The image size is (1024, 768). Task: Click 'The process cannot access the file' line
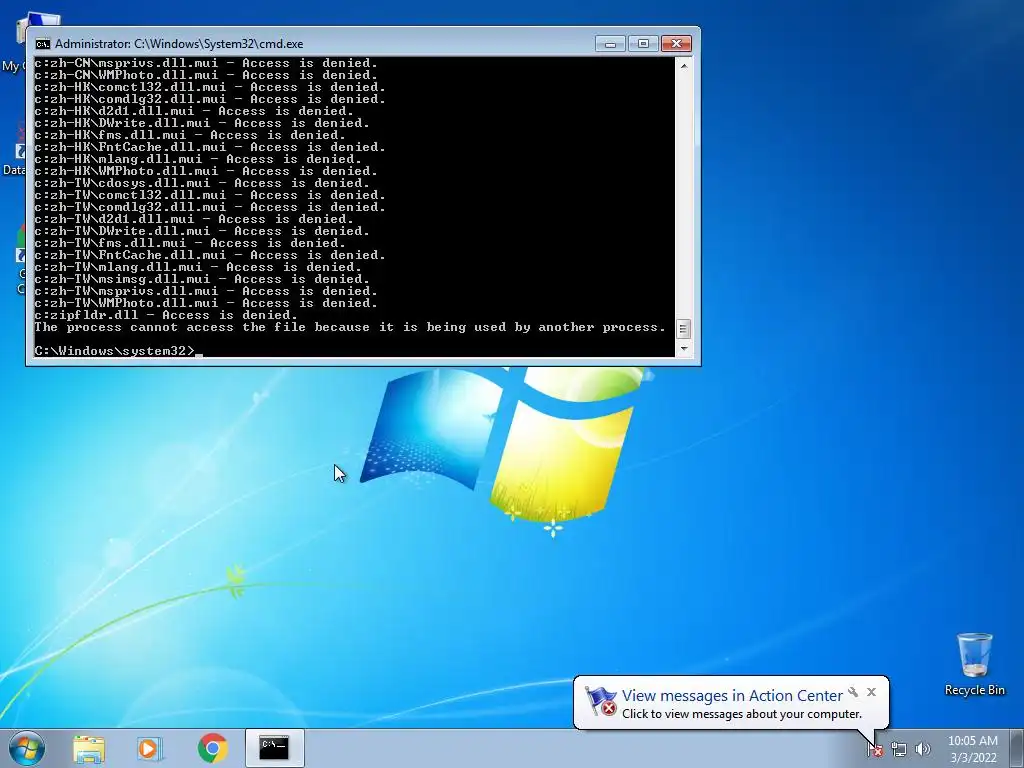(350, 327)
